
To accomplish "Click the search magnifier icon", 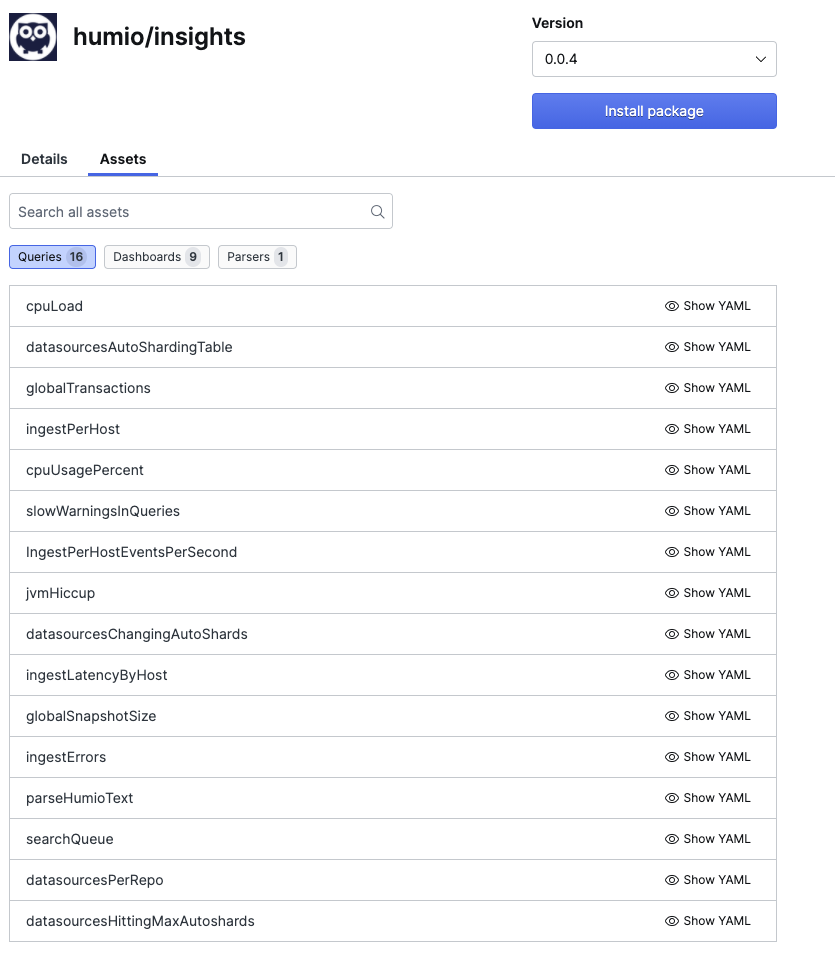I will coord(377,212).
